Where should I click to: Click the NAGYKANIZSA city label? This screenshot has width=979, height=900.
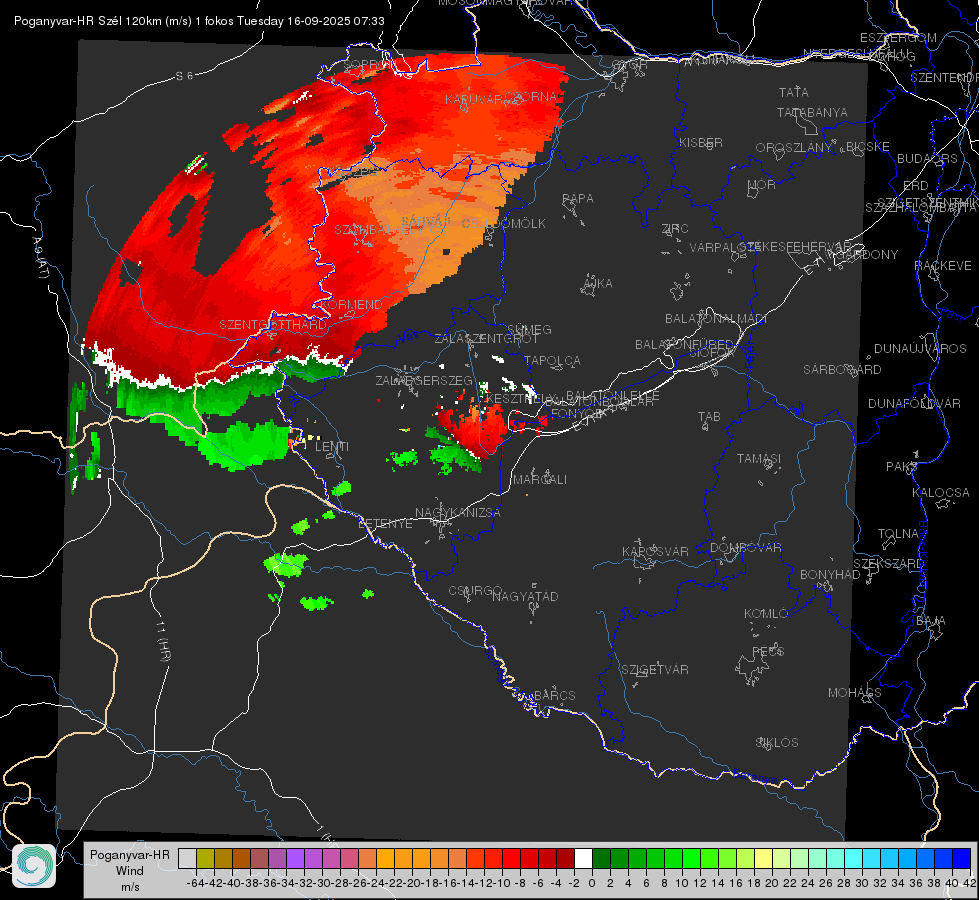coord(458,513)
